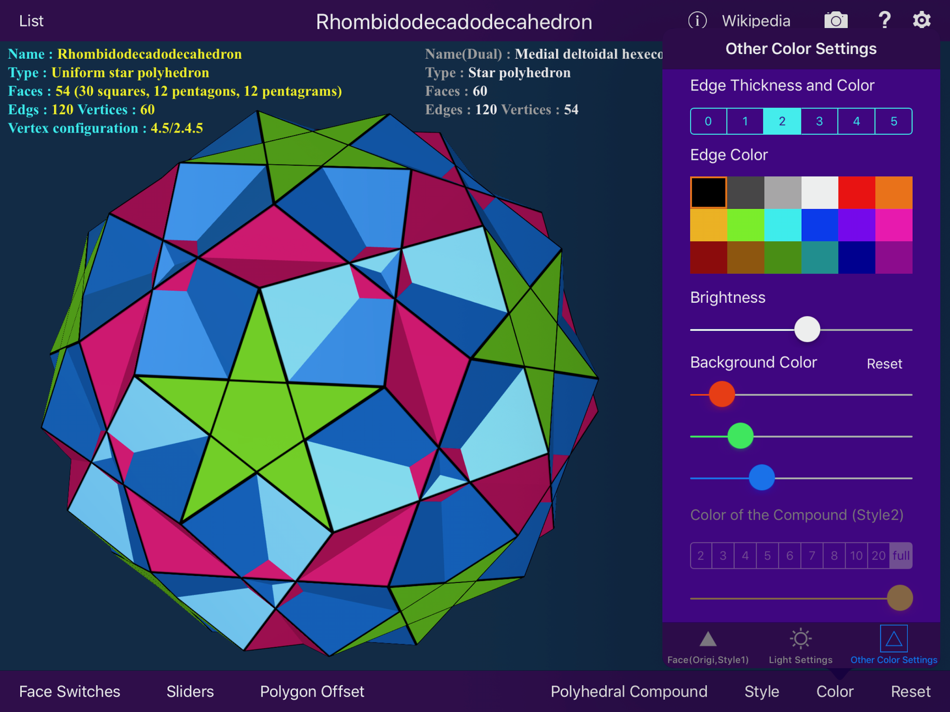Image resolution: width=950 pixels, height=712 pixels.
Task: Set edge thickness to 0
Action: tap(708, 122)
